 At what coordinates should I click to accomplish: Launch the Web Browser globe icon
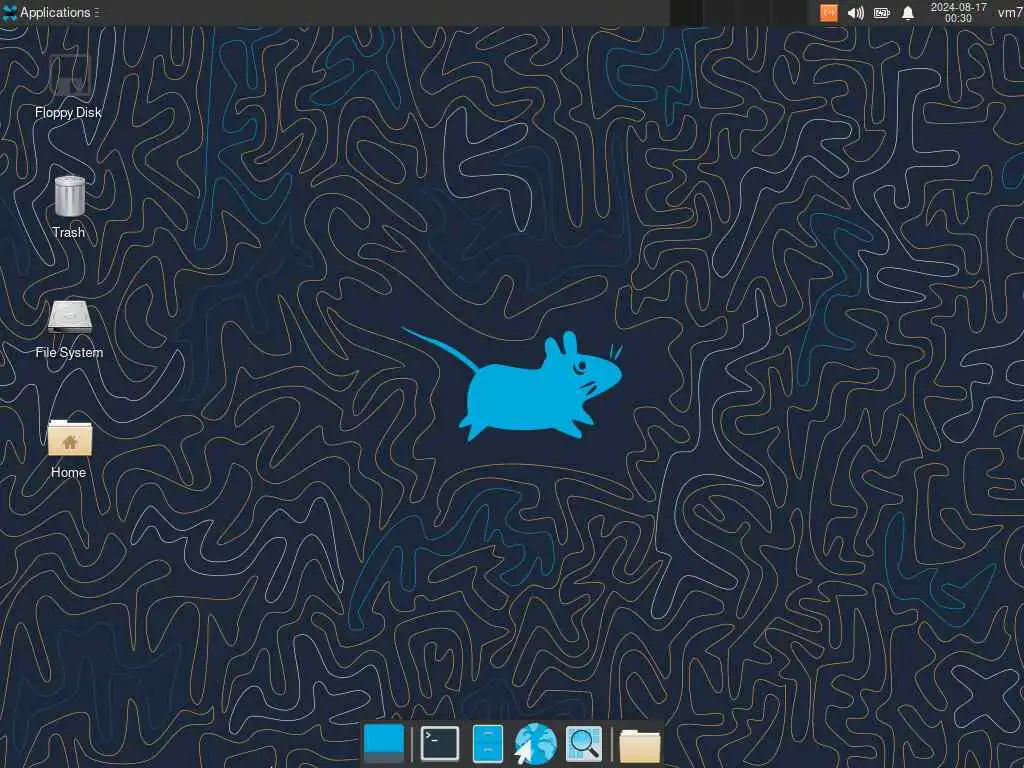click(x=535, y=743)
